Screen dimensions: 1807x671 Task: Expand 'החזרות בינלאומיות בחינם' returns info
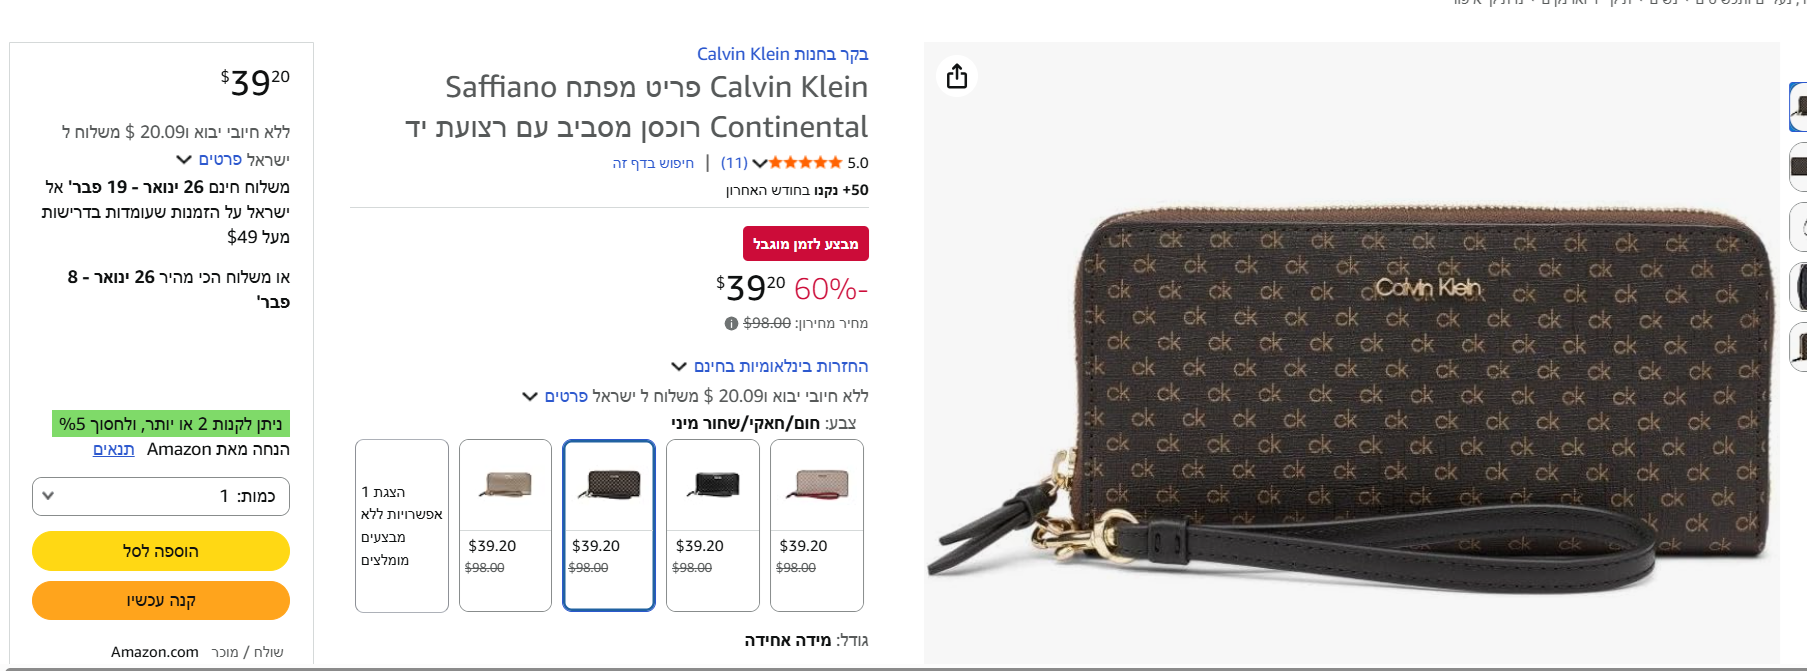(770, 366)
